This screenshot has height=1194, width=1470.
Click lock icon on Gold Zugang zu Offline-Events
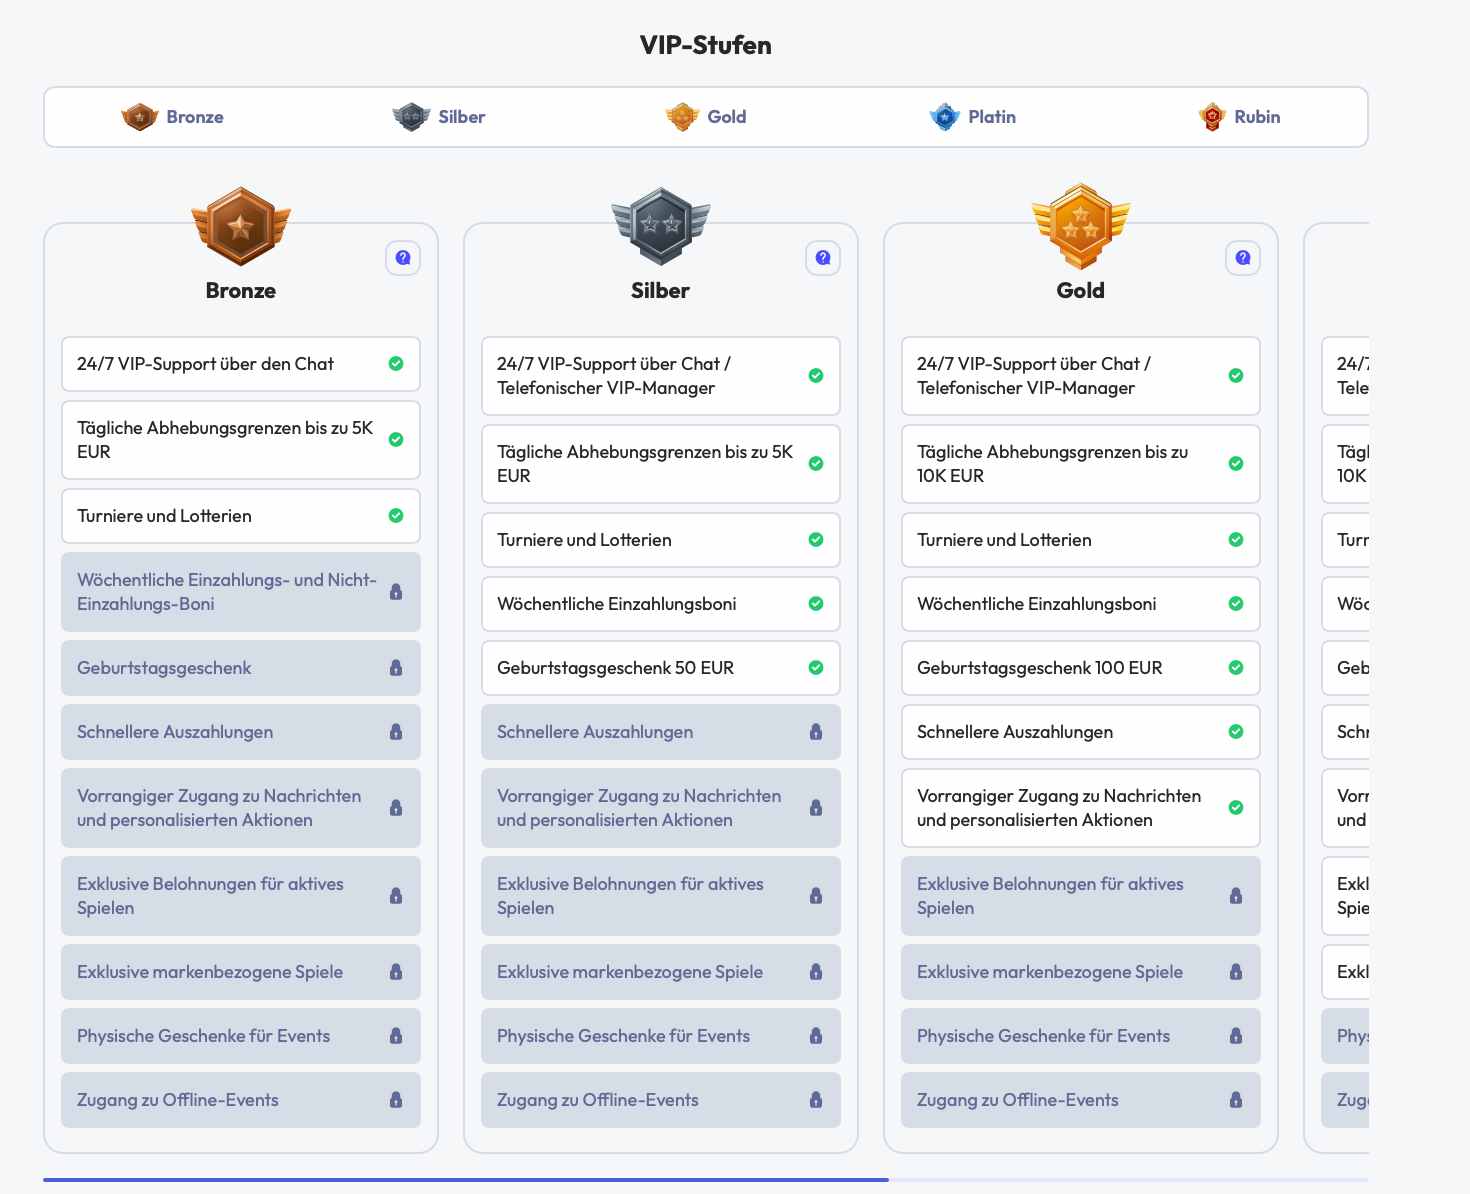(x=1236, y=1100)
